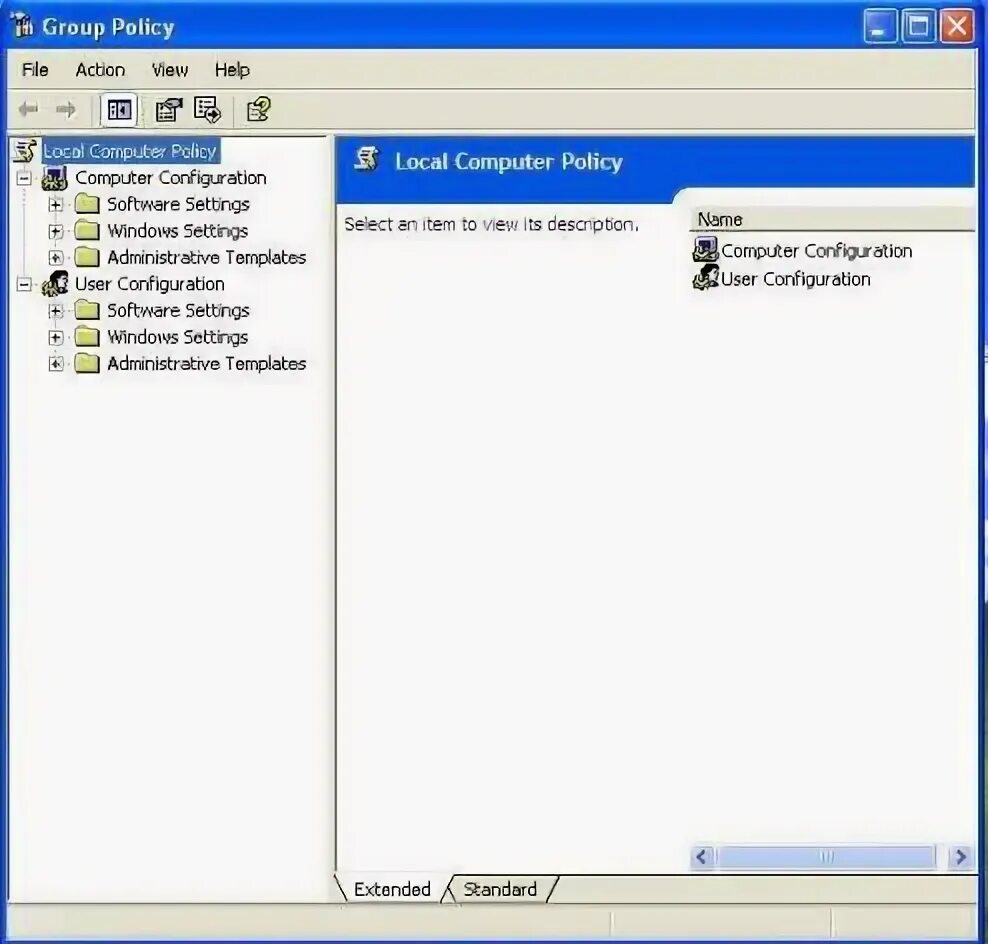The height and width of the screenshot is (944, 988).
Task: Minimize the Group Policy window
Action: (x=880, y=26)
